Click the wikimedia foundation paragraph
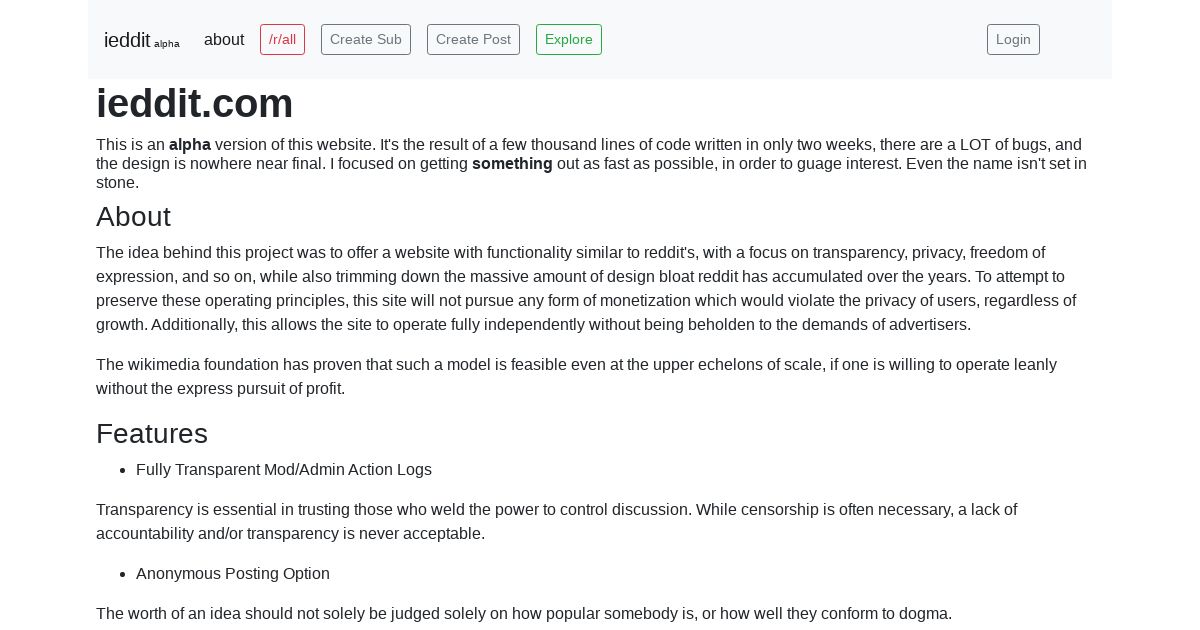 [x=576, y=377]
